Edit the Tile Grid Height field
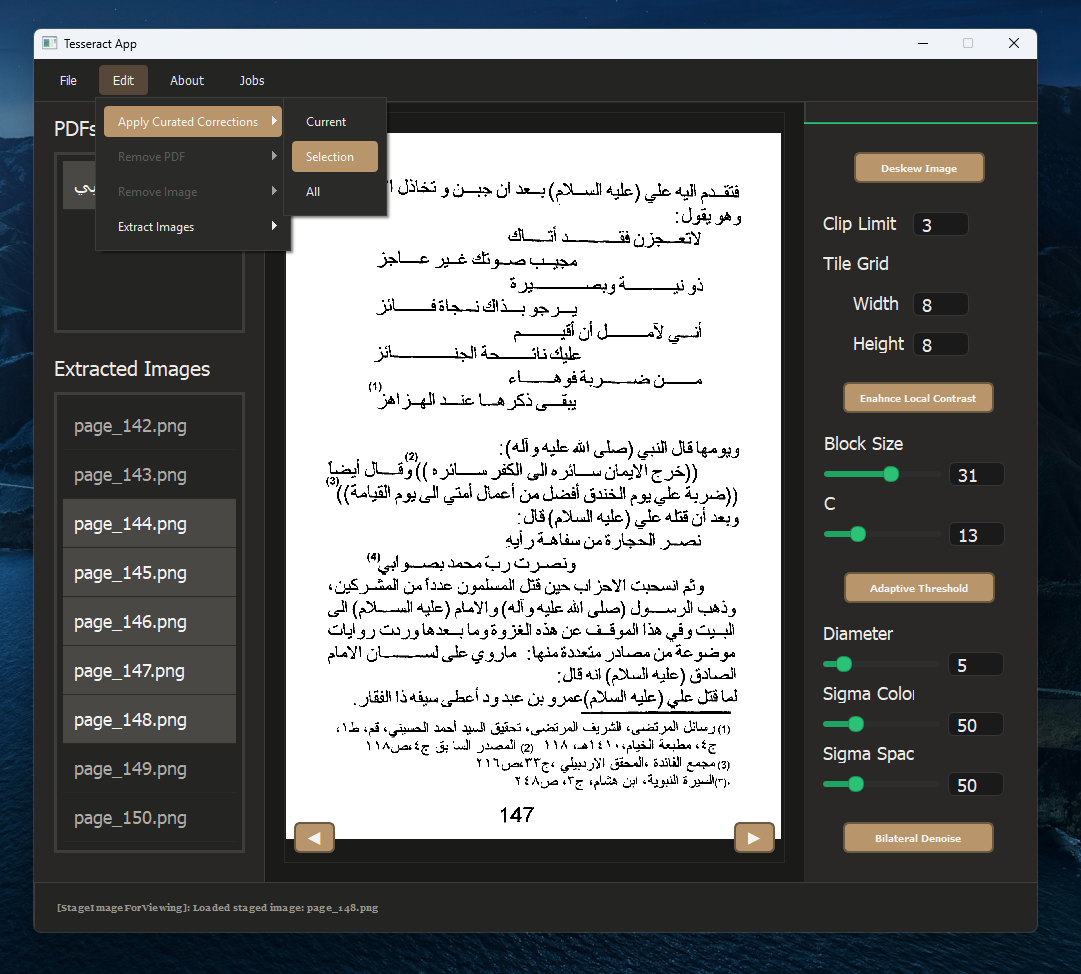This screenshot has width=1081, height=974. [x=940, y=345]
